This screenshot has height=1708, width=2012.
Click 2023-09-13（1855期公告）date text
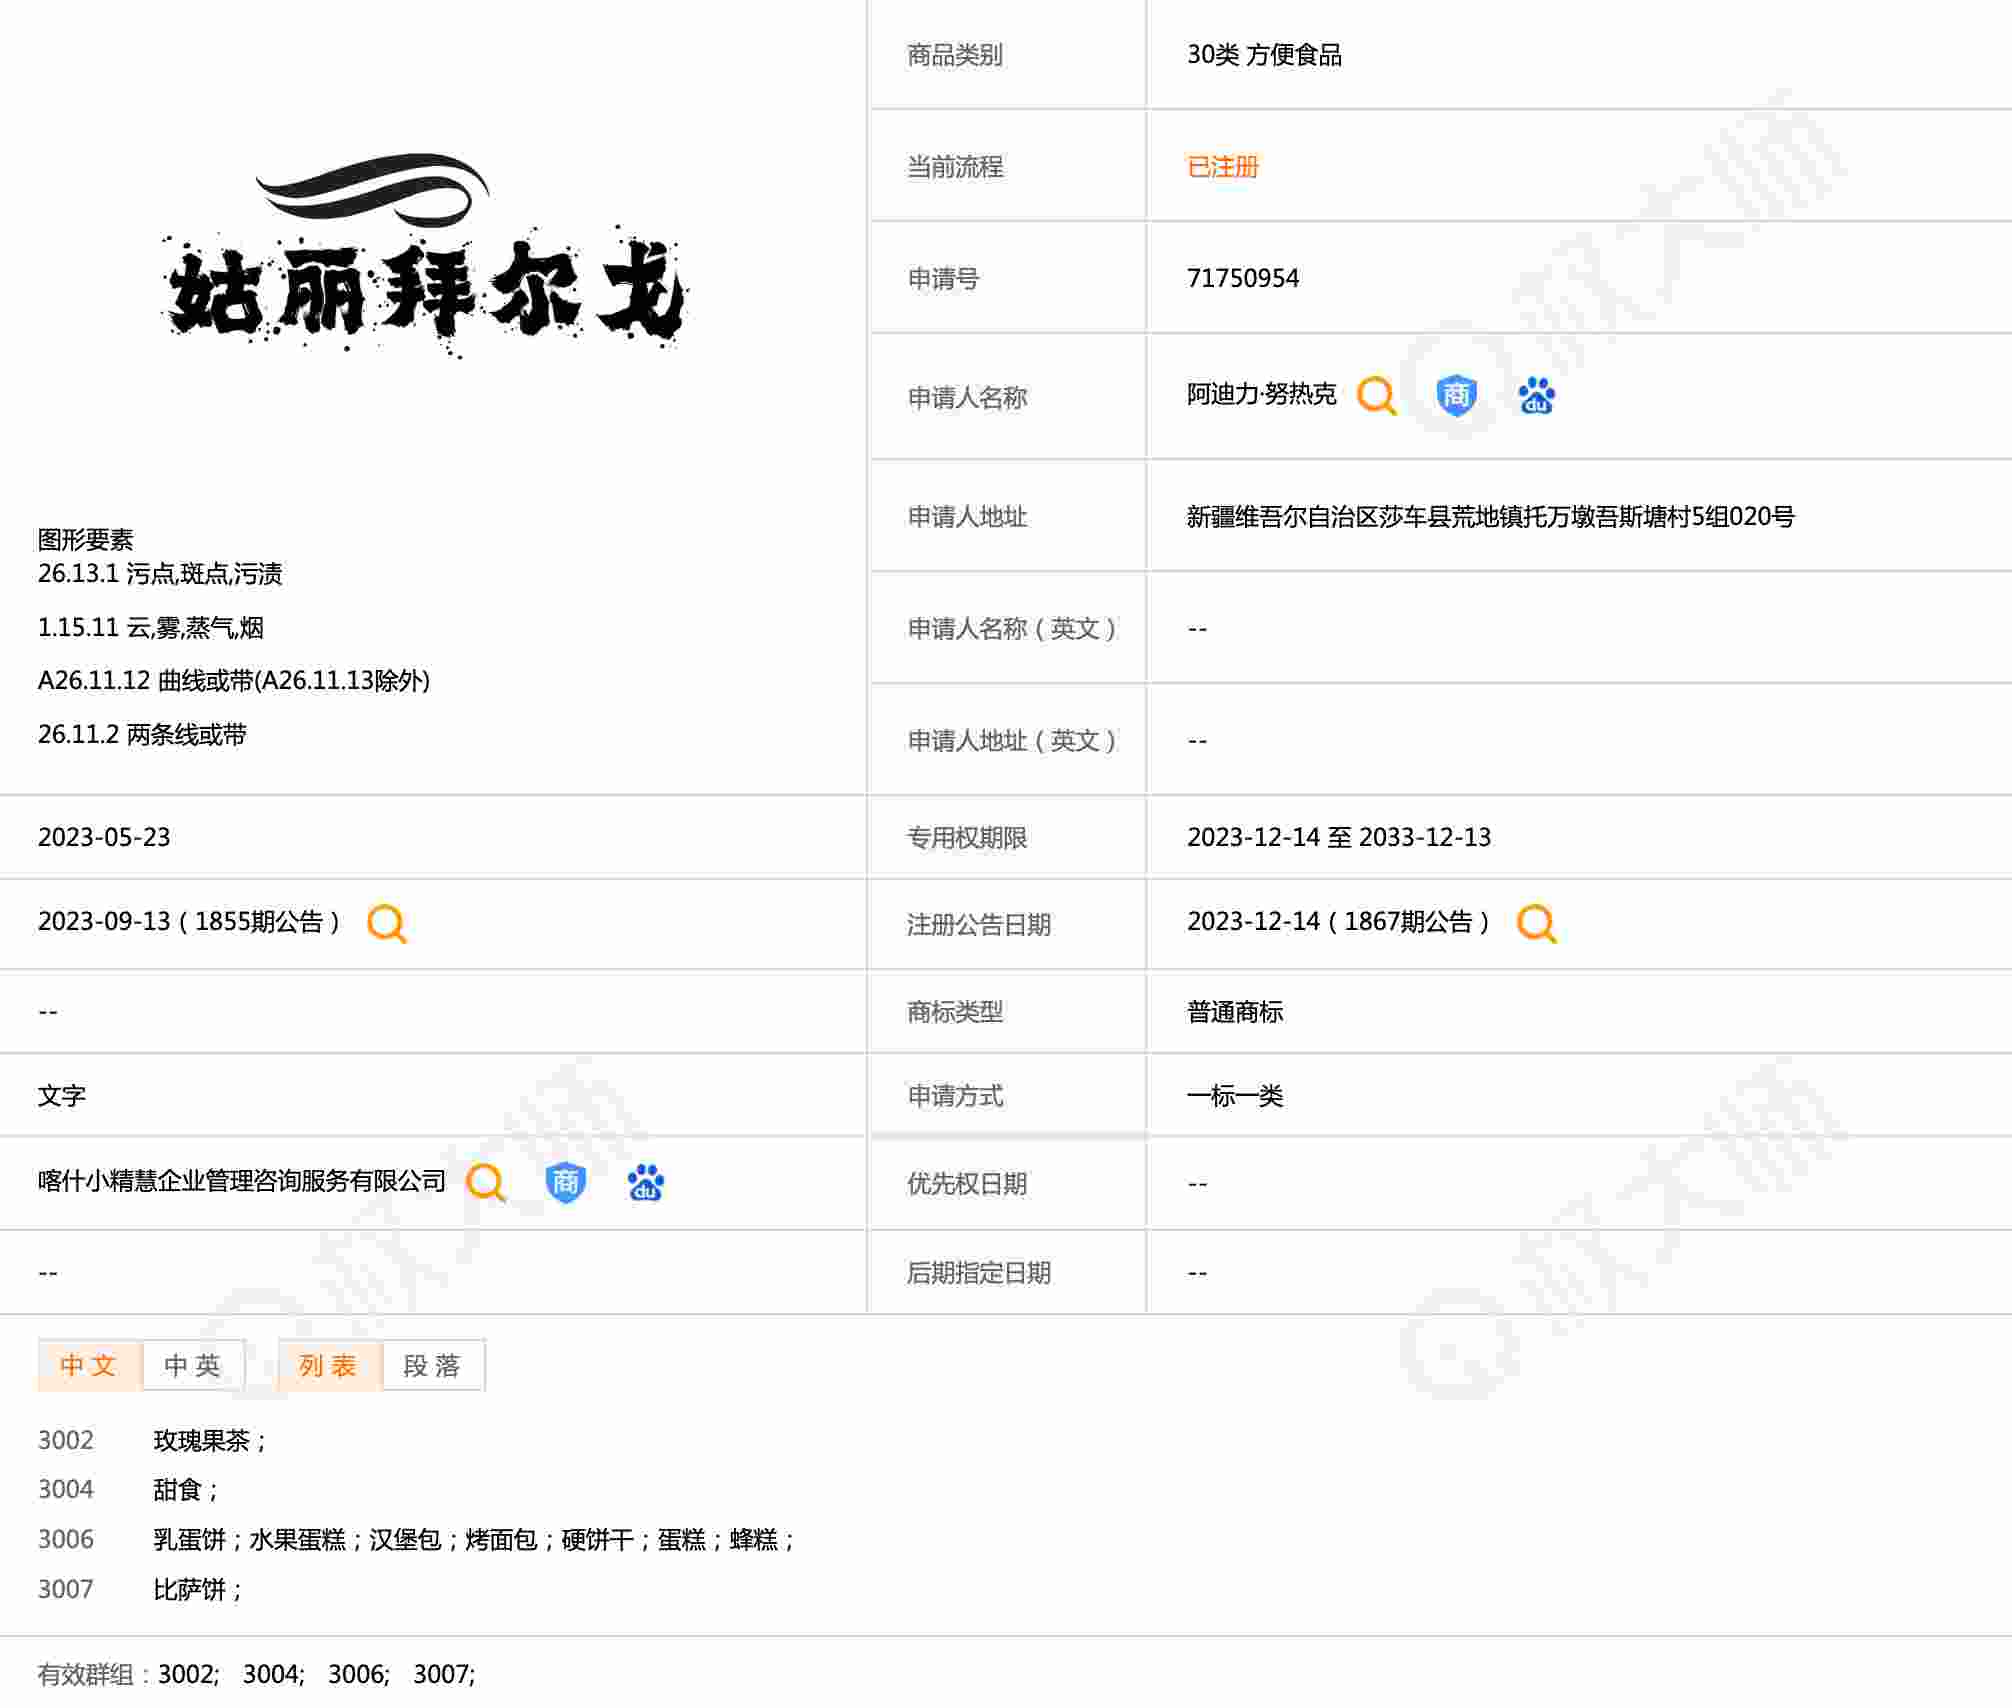[188, 922]
